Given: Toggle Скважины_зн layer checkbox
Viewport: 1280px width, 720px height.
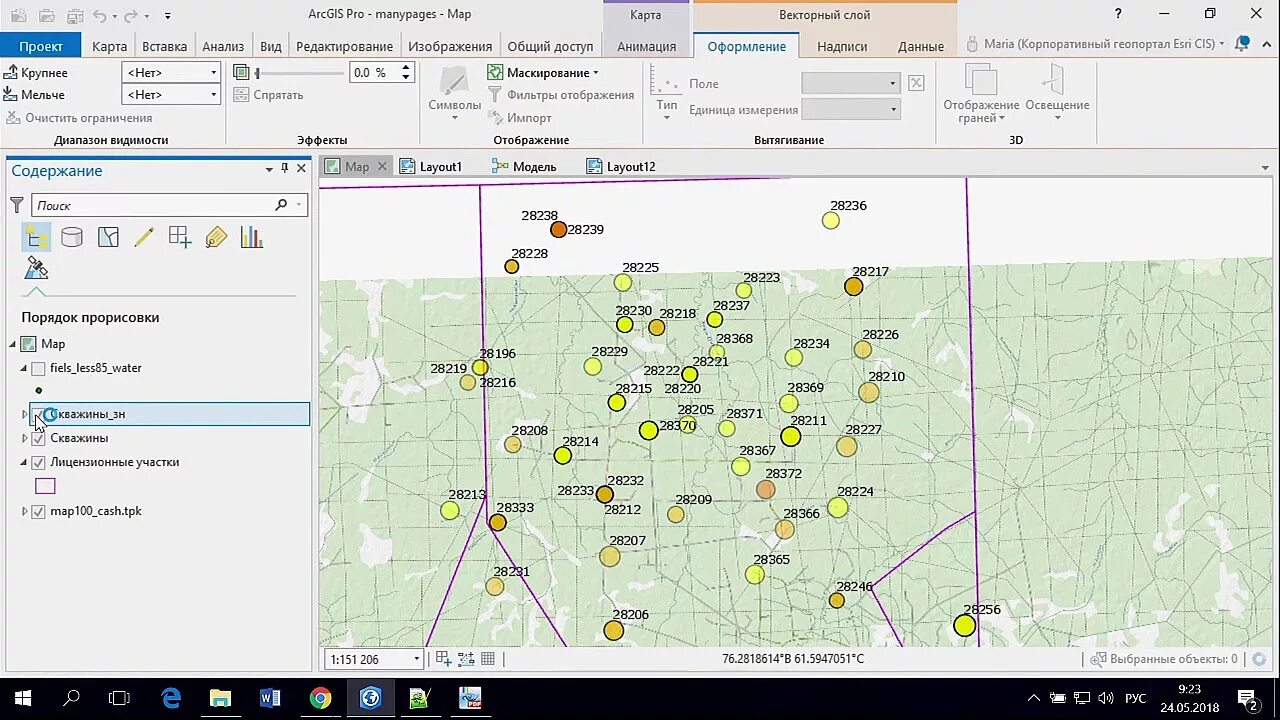Looking at the screenshot, I should (x=39, y=414).
